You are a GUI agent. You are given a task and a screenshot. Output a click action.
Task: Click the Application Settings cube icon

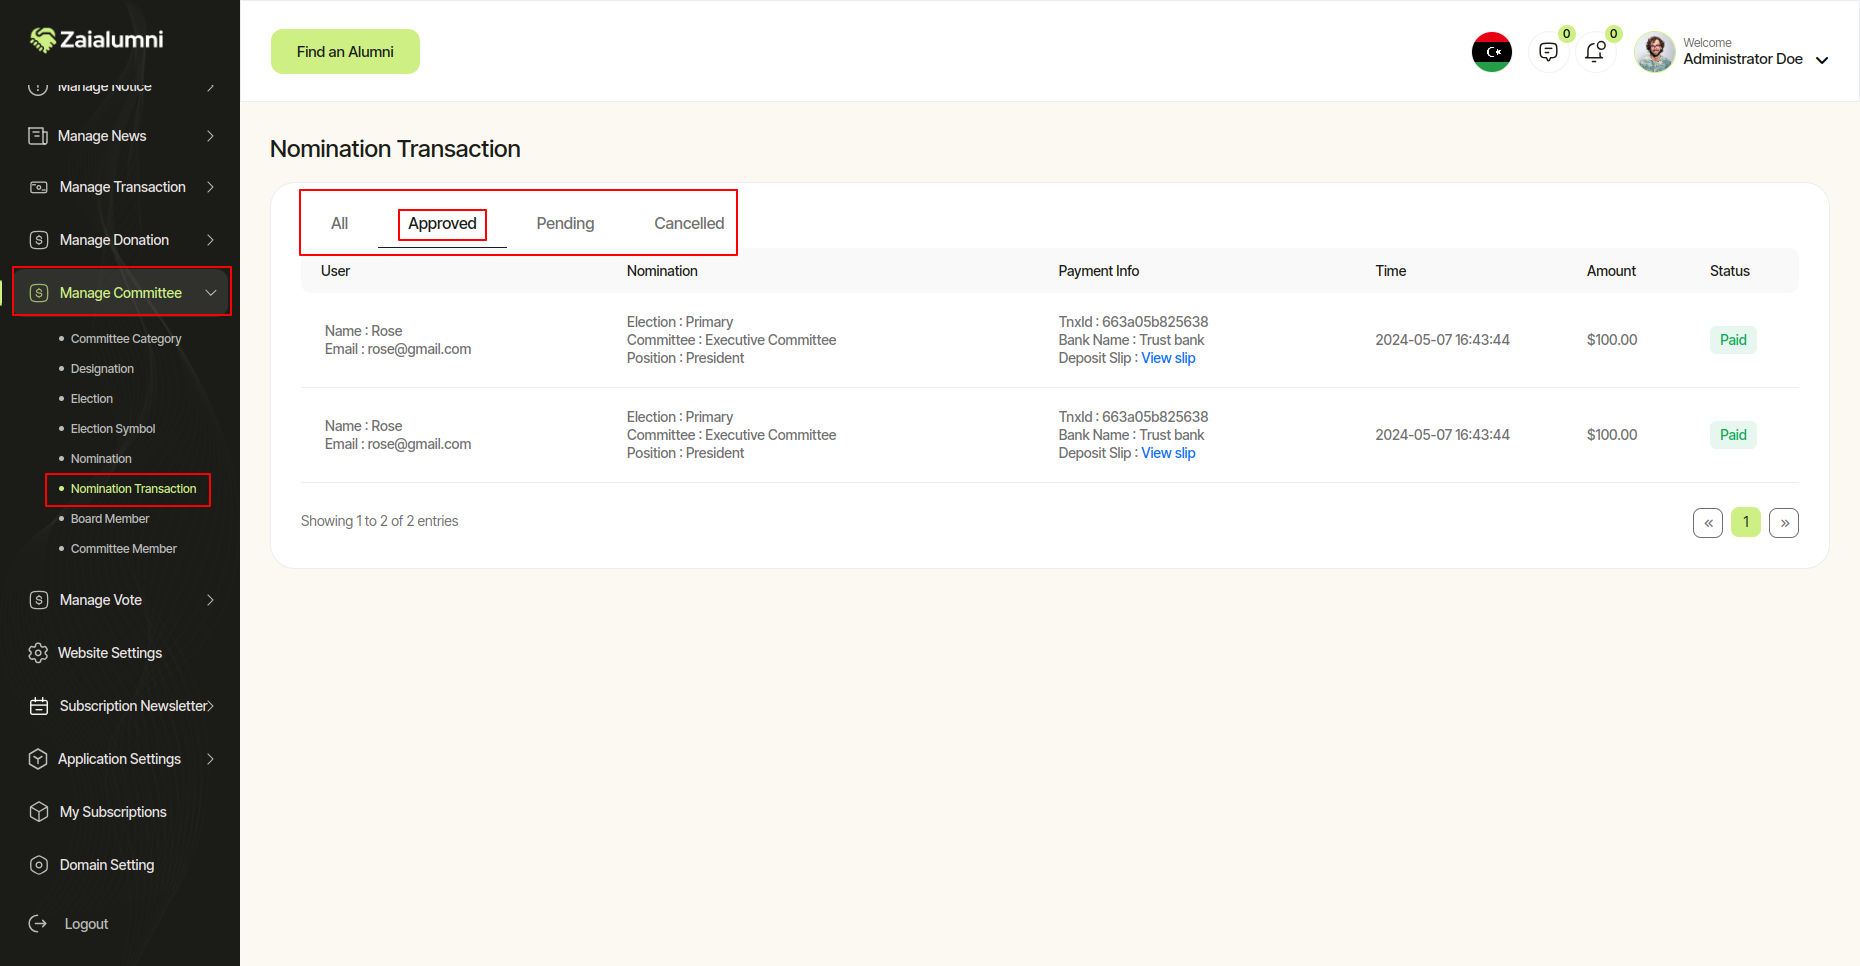tap(38, 759)
